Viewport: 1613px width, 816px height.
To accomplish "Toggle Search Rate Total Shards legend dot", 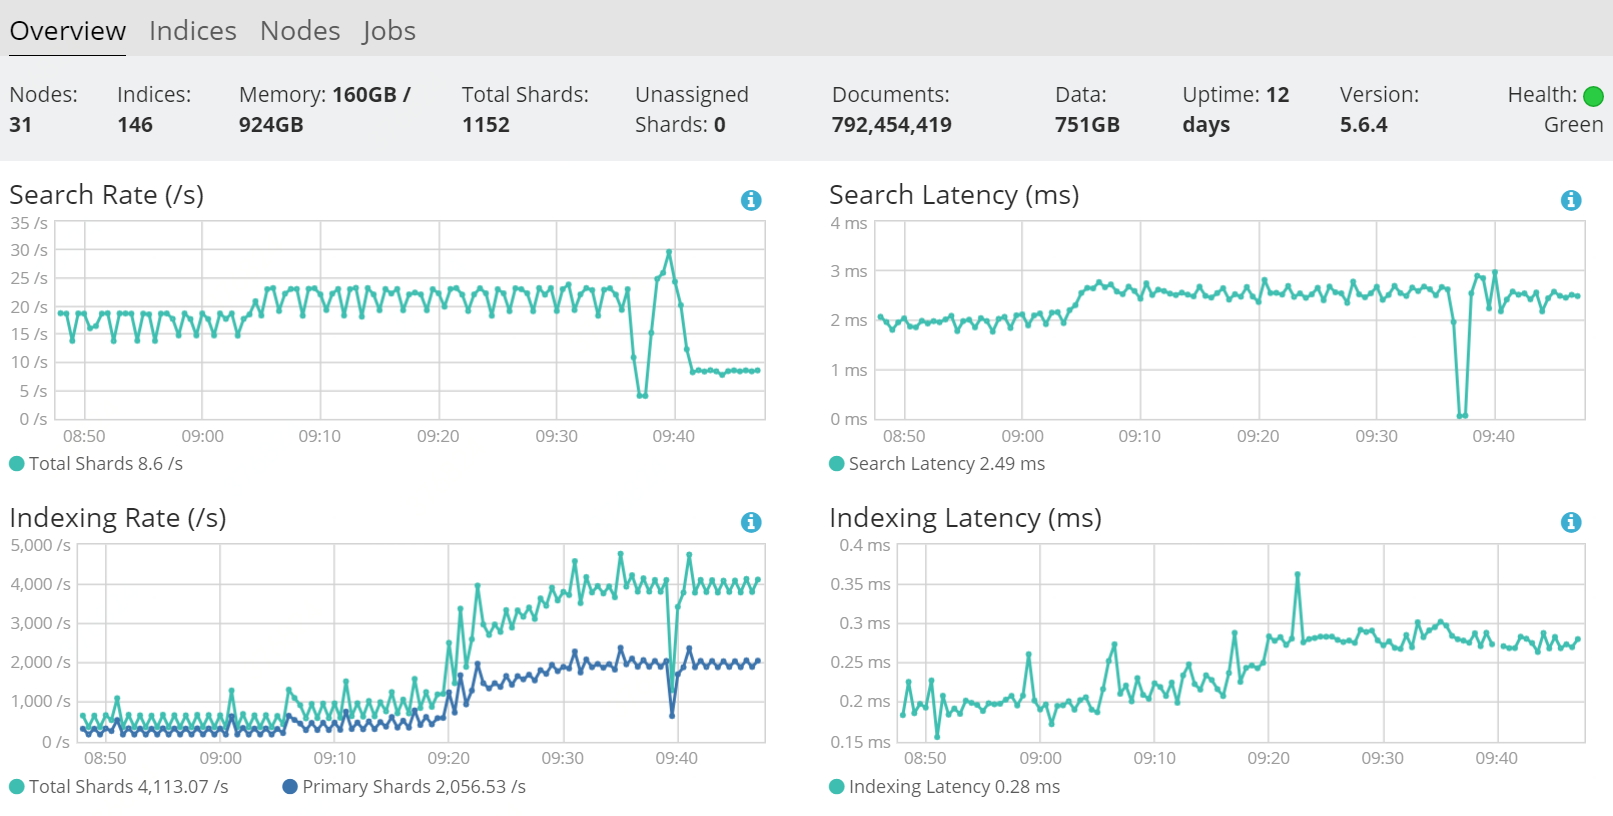I will pos(17,464).
